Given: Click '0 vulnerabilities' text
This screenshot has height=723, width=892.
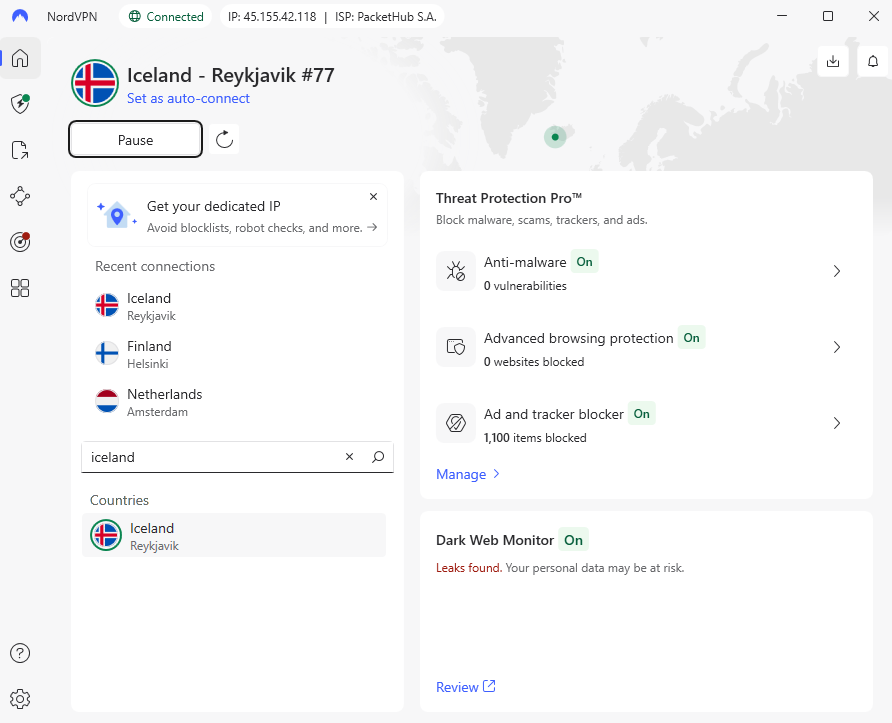Looking at the screenshot, I should pyautogui.click(x=525, y=286).
